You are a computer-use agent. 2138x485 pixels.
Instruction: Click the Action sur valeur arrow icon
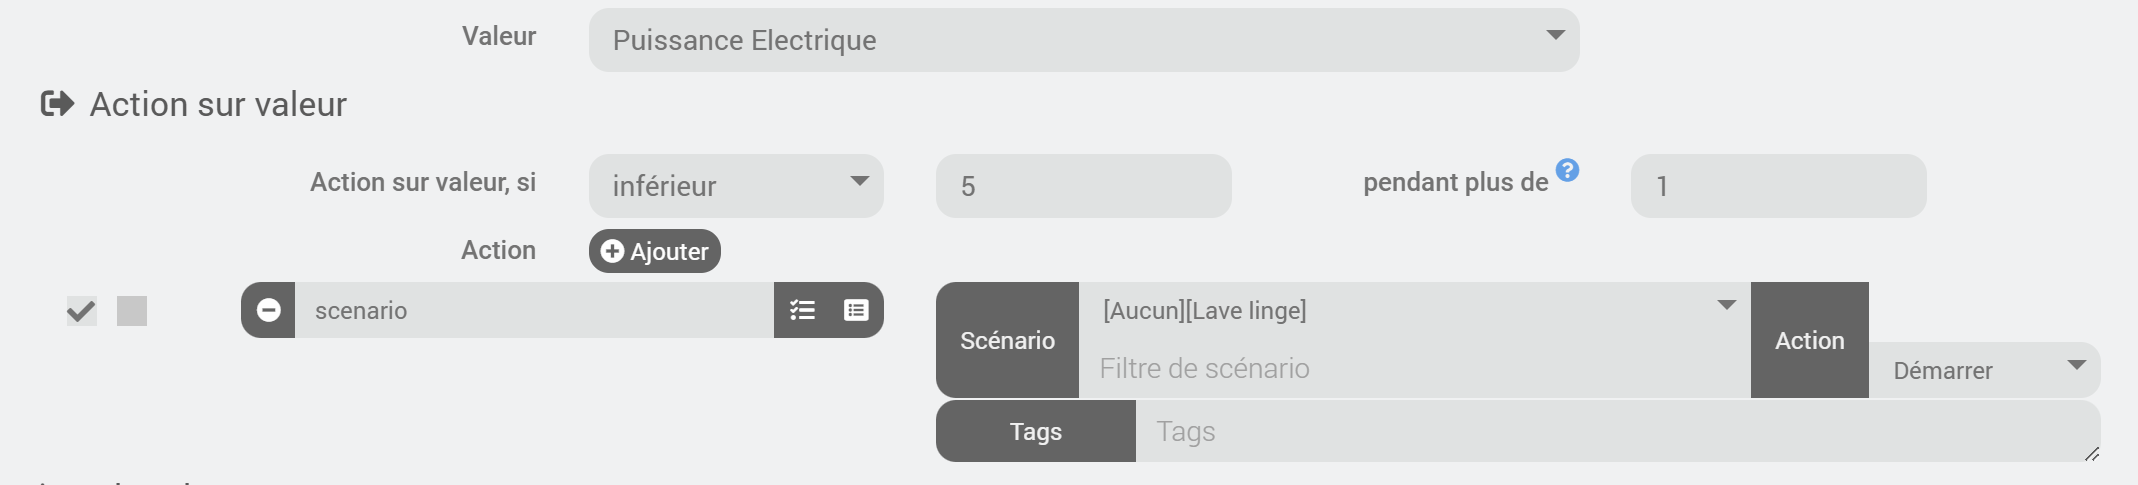[x=57, y=104]
